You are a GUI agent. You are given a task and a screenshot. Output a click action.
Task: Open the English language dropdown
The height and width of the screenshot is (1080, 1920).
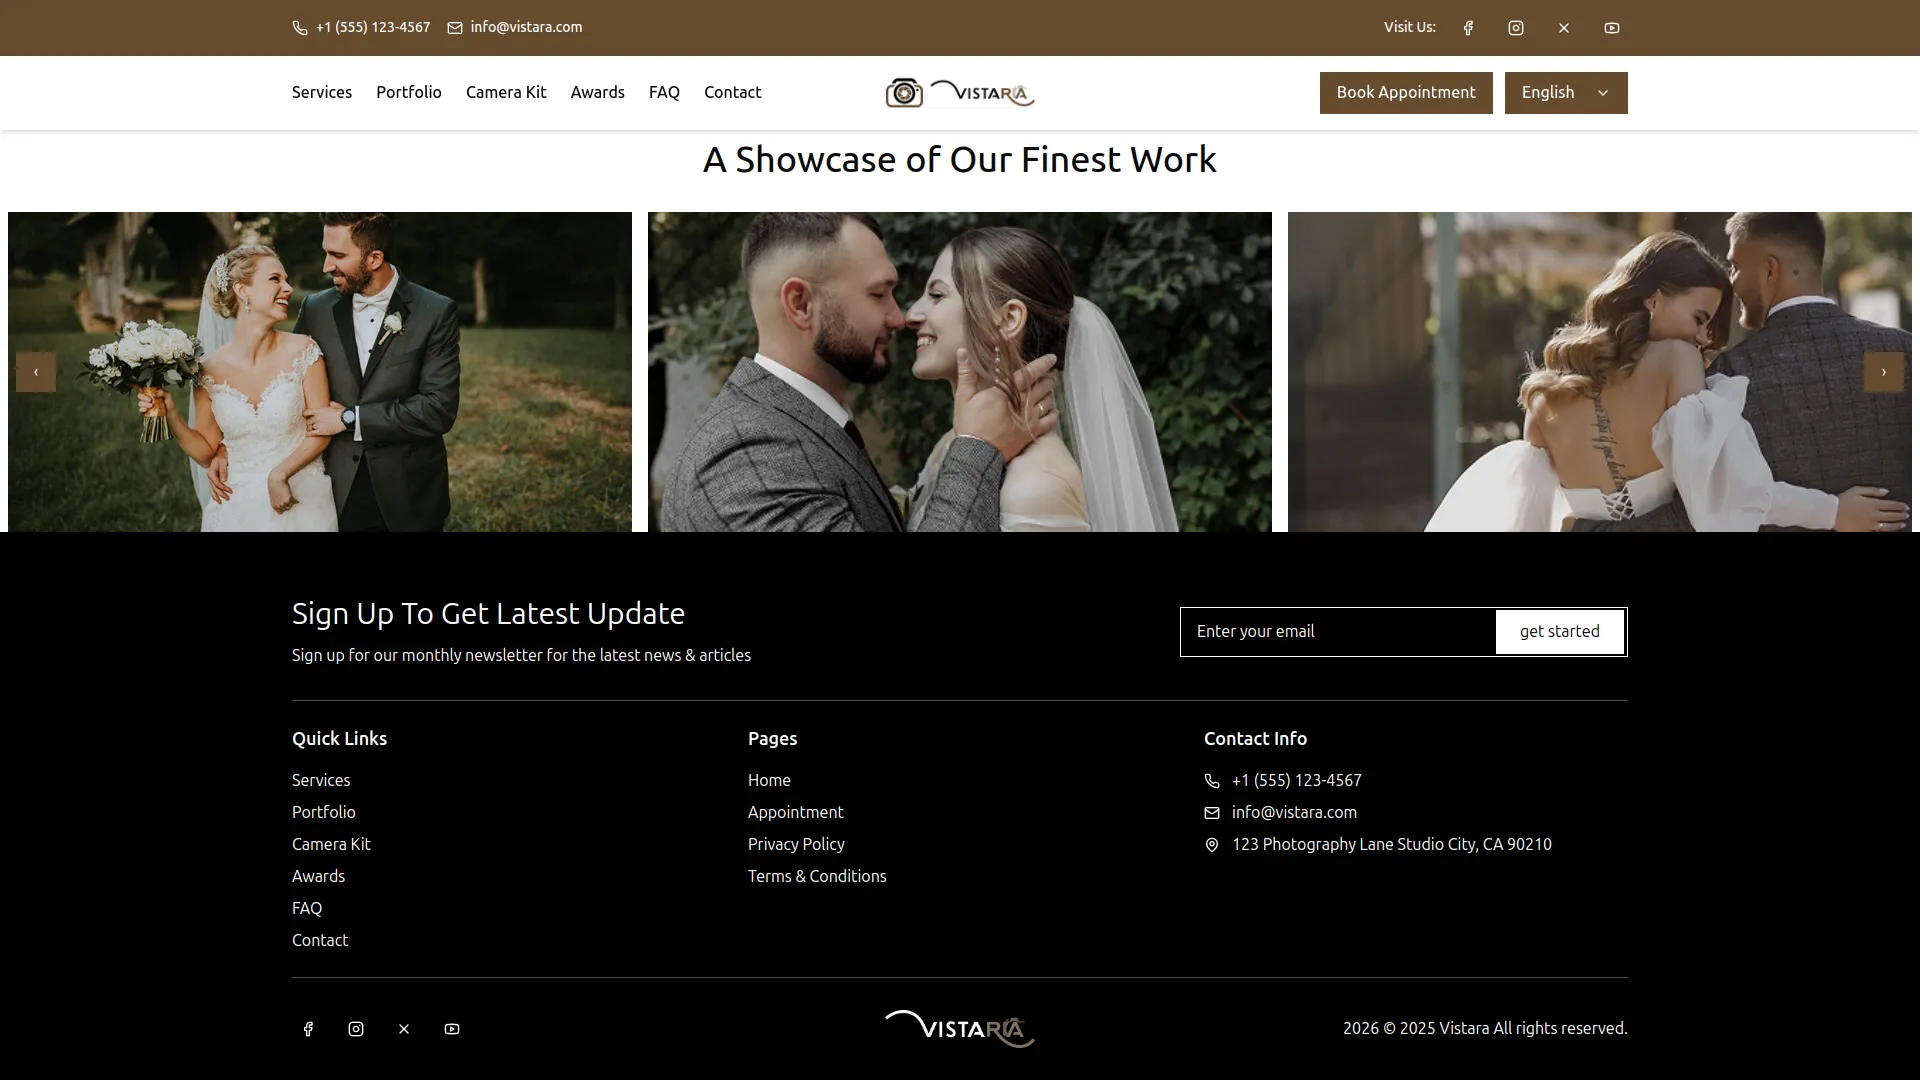click(1565, 93)
